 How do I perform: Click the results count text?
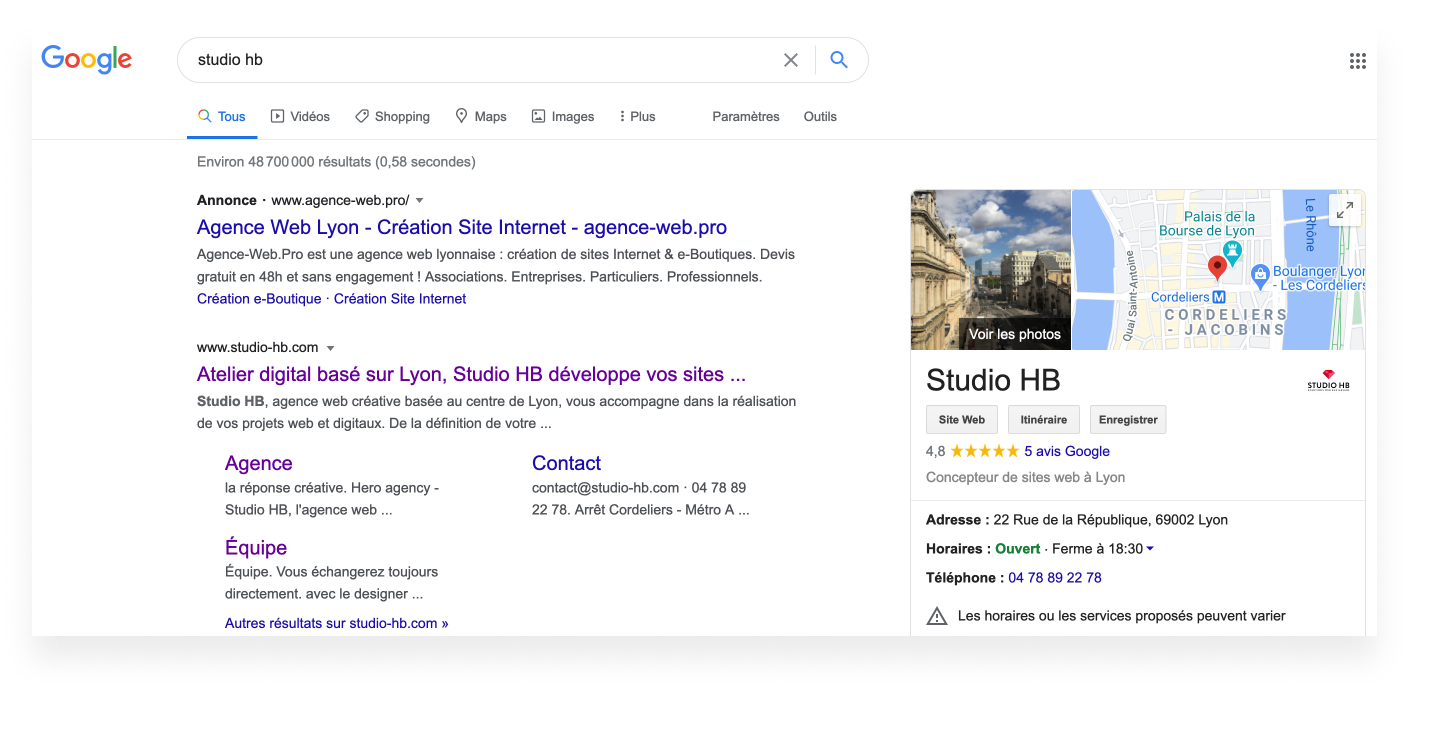336,162
